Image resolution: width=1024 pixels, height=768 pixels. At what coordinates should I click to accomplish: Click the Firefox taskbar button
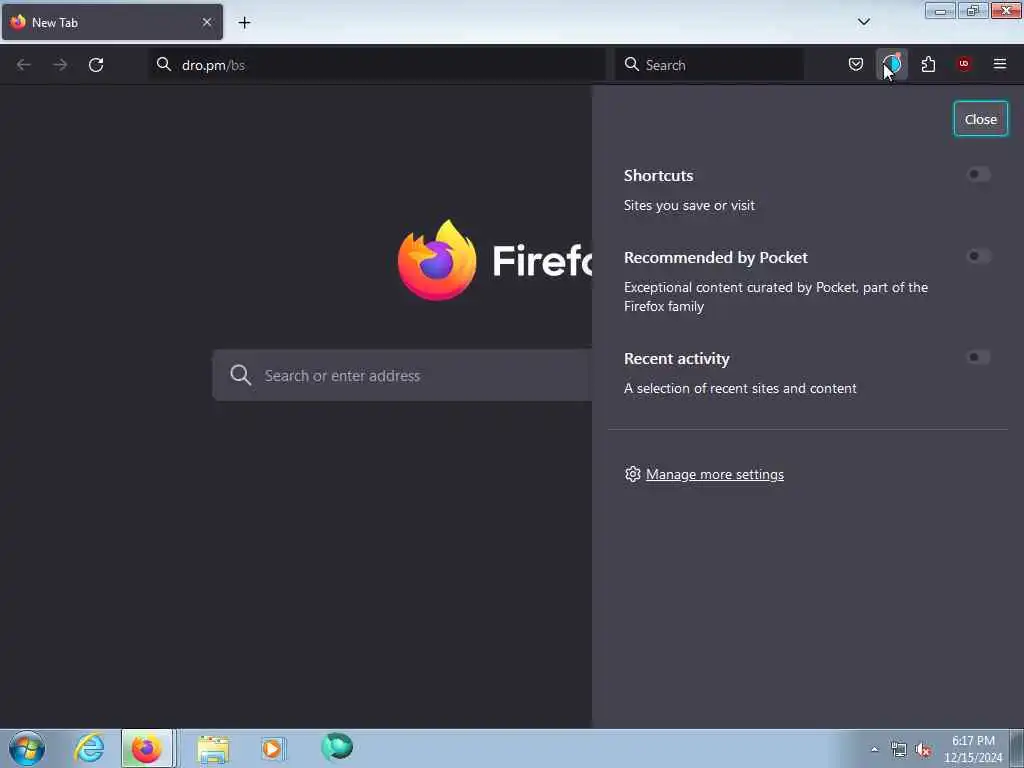click(148, 748)
